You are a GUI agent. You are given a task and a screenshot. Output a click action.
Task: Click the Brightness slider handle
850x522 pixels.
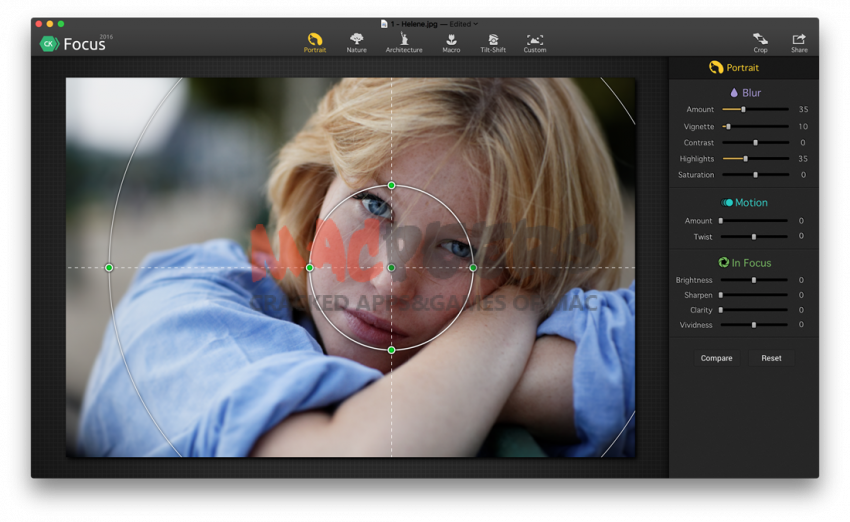click(754, 281)
